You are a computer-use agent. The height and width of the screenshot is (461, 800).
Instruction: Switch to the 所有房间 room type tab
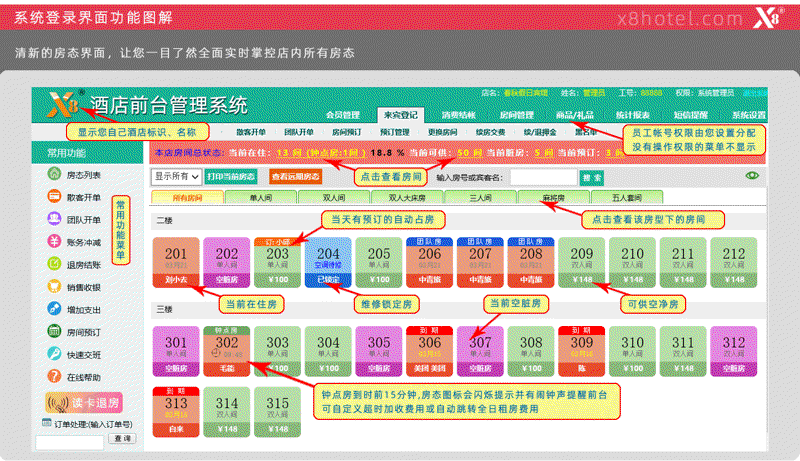coord(187,197)
